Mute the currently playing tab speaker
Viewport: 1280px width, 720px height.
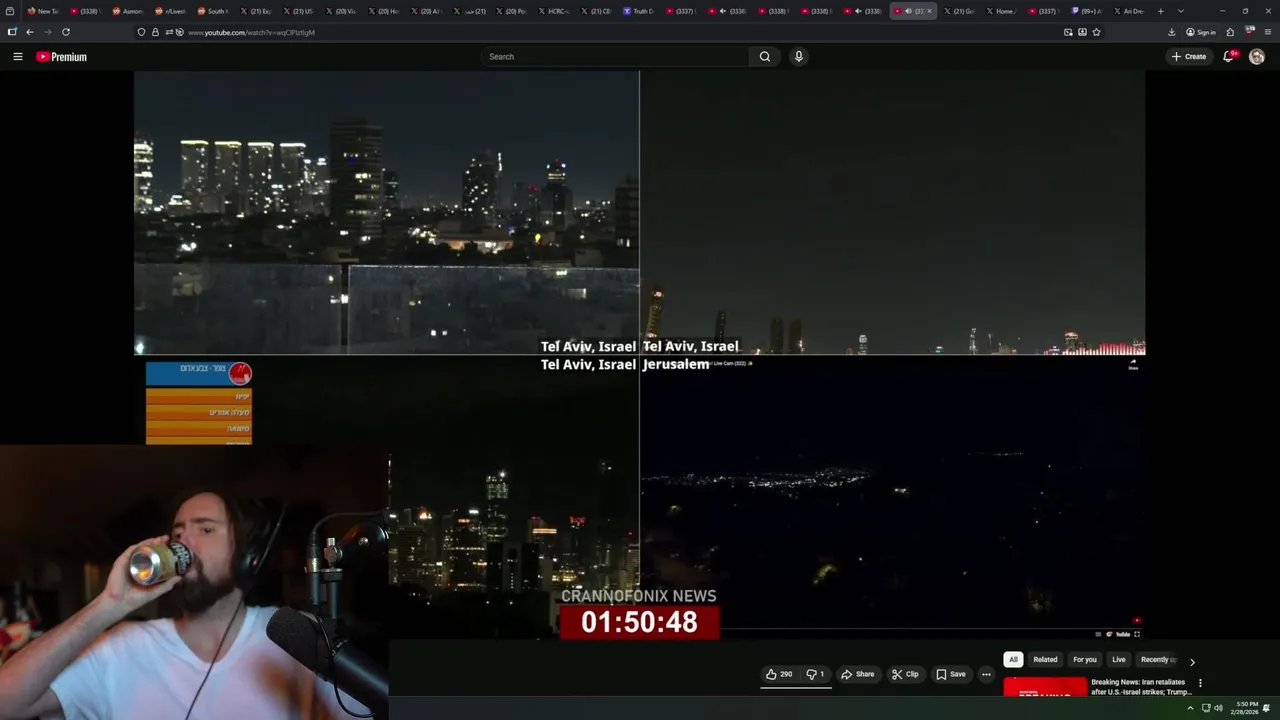point(908,11)
